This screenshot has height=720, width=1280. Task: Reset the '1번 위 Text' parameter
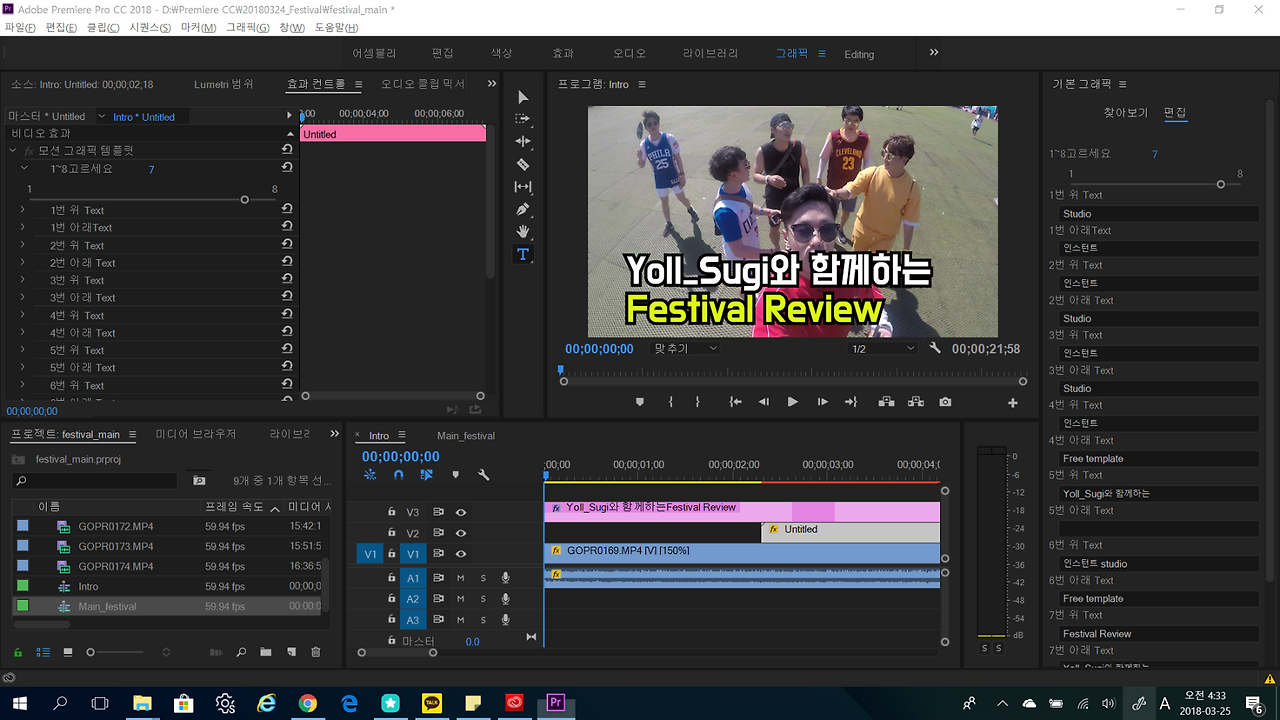[x=287, y=210]
